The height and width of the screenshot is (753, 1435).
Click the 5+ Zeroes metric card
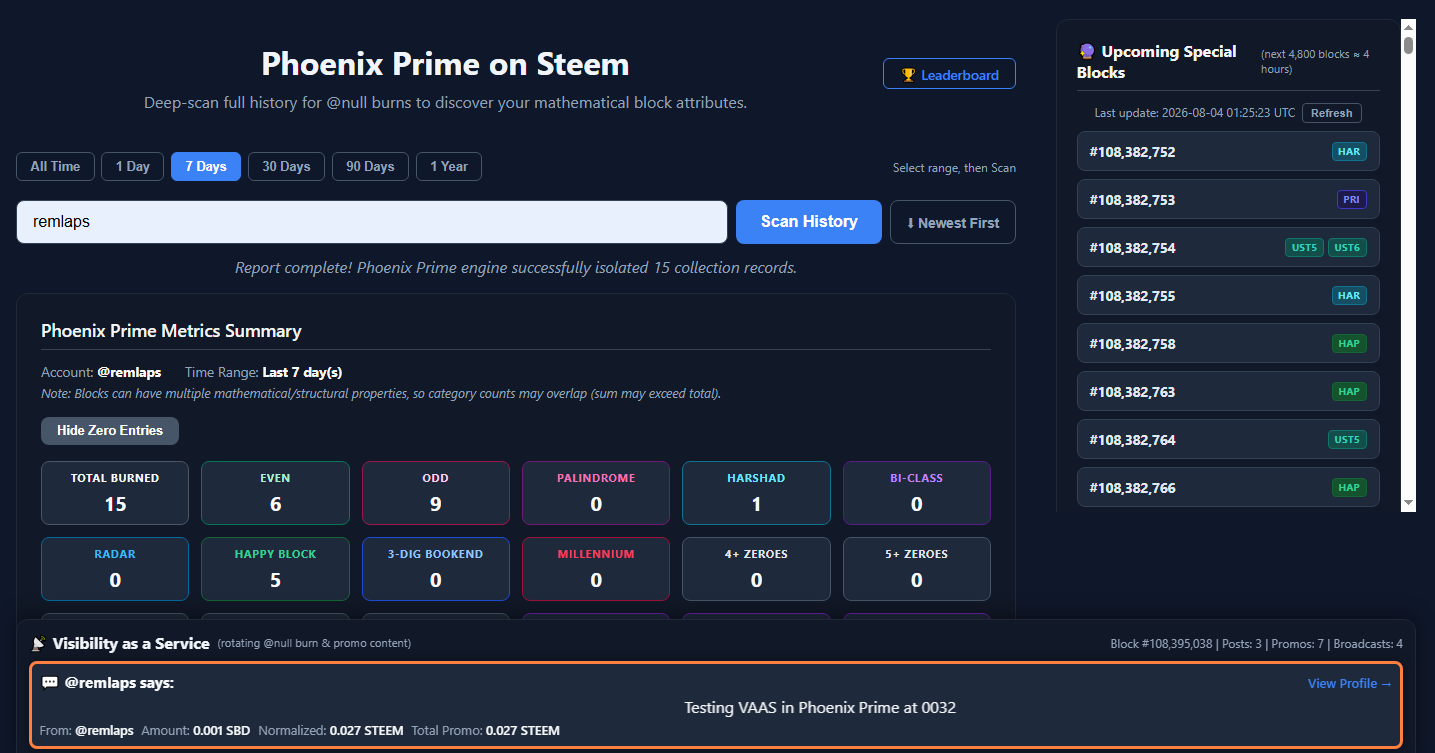(x=917, y=569)
